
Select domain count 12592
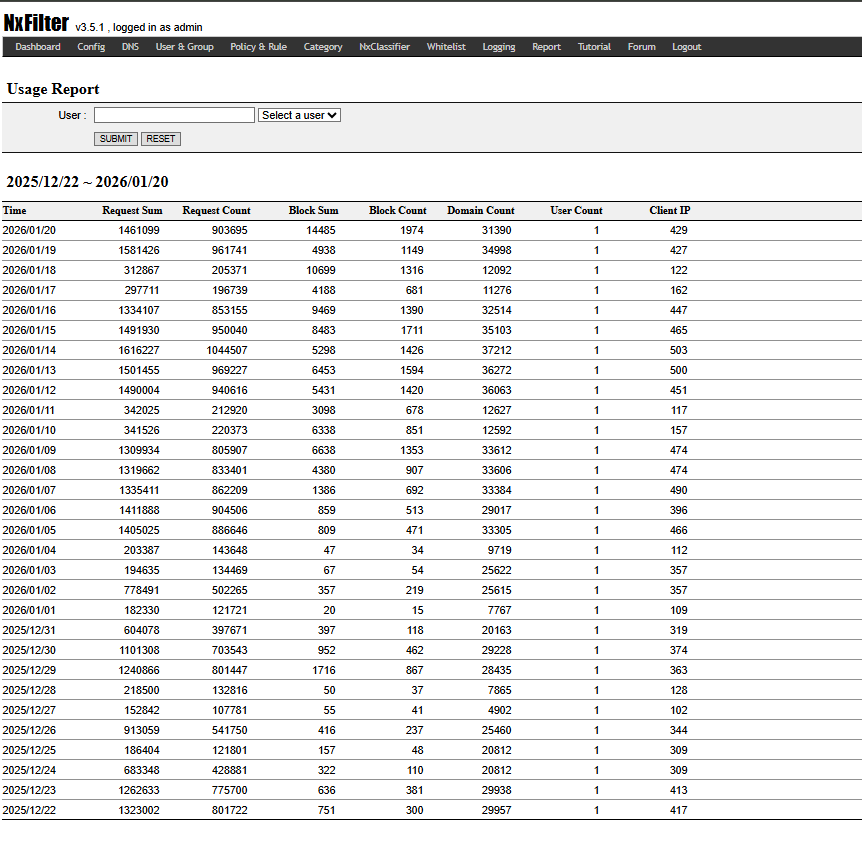pos(496,430)
